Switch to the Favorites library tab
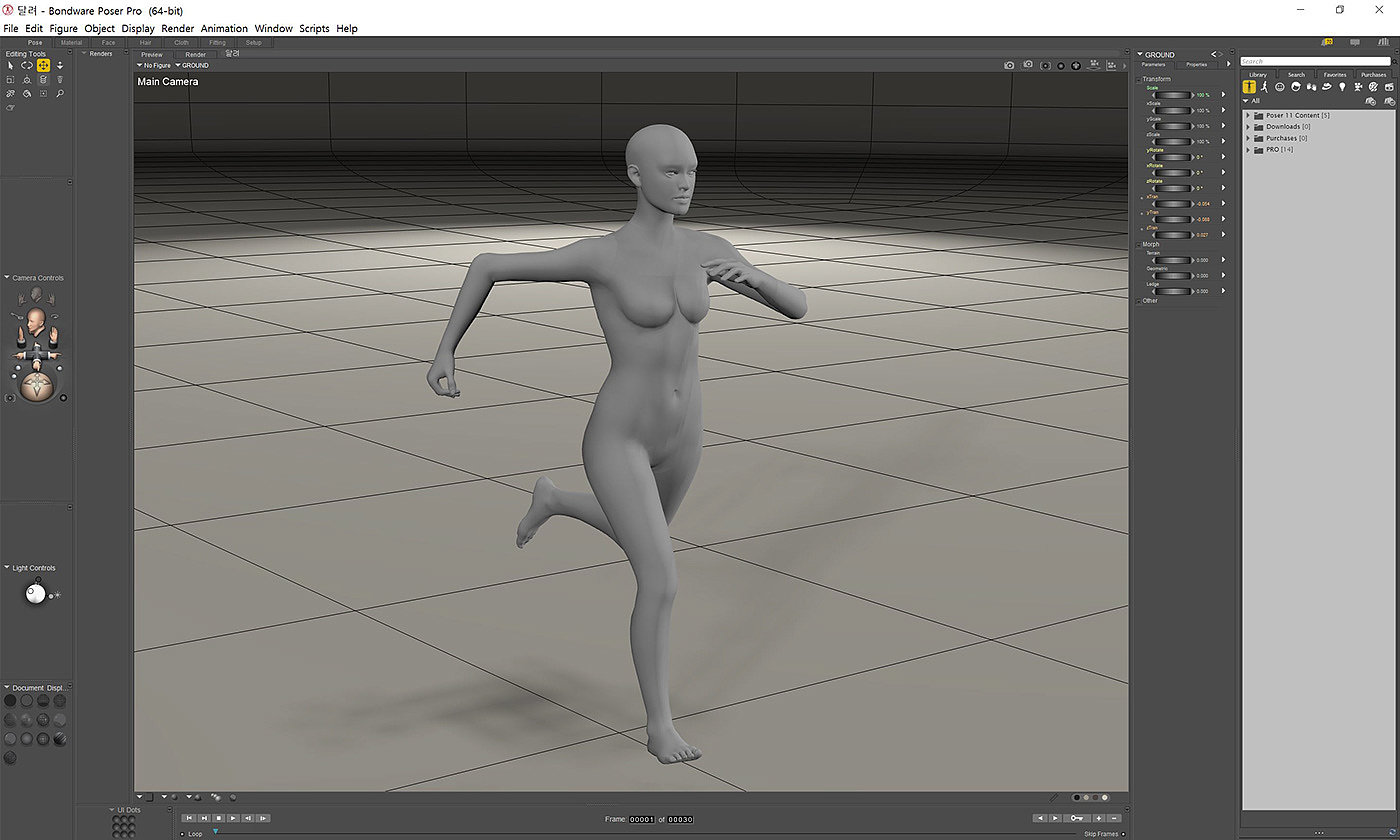Screen dimensions: 1400x840 tap(1334, 74)
